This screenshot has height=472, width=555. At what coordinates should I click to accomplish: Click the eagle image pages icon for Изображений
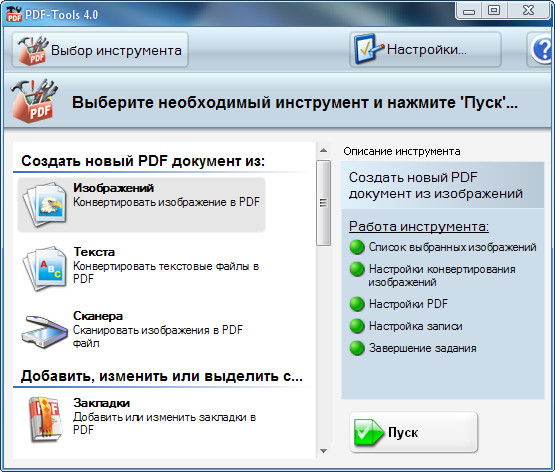coord(45,205)
